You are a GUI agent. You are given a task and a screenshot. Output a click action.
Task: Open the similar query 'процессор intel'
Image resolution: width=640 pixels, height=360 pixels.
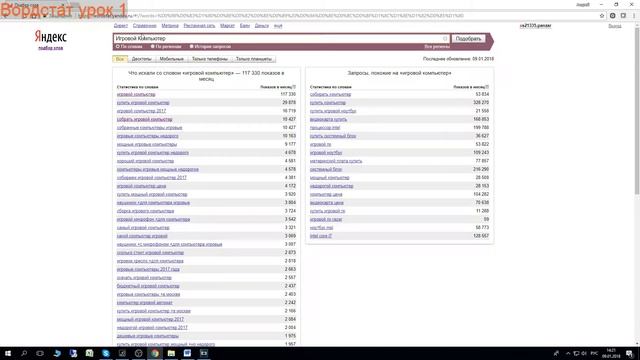point(325,128)
